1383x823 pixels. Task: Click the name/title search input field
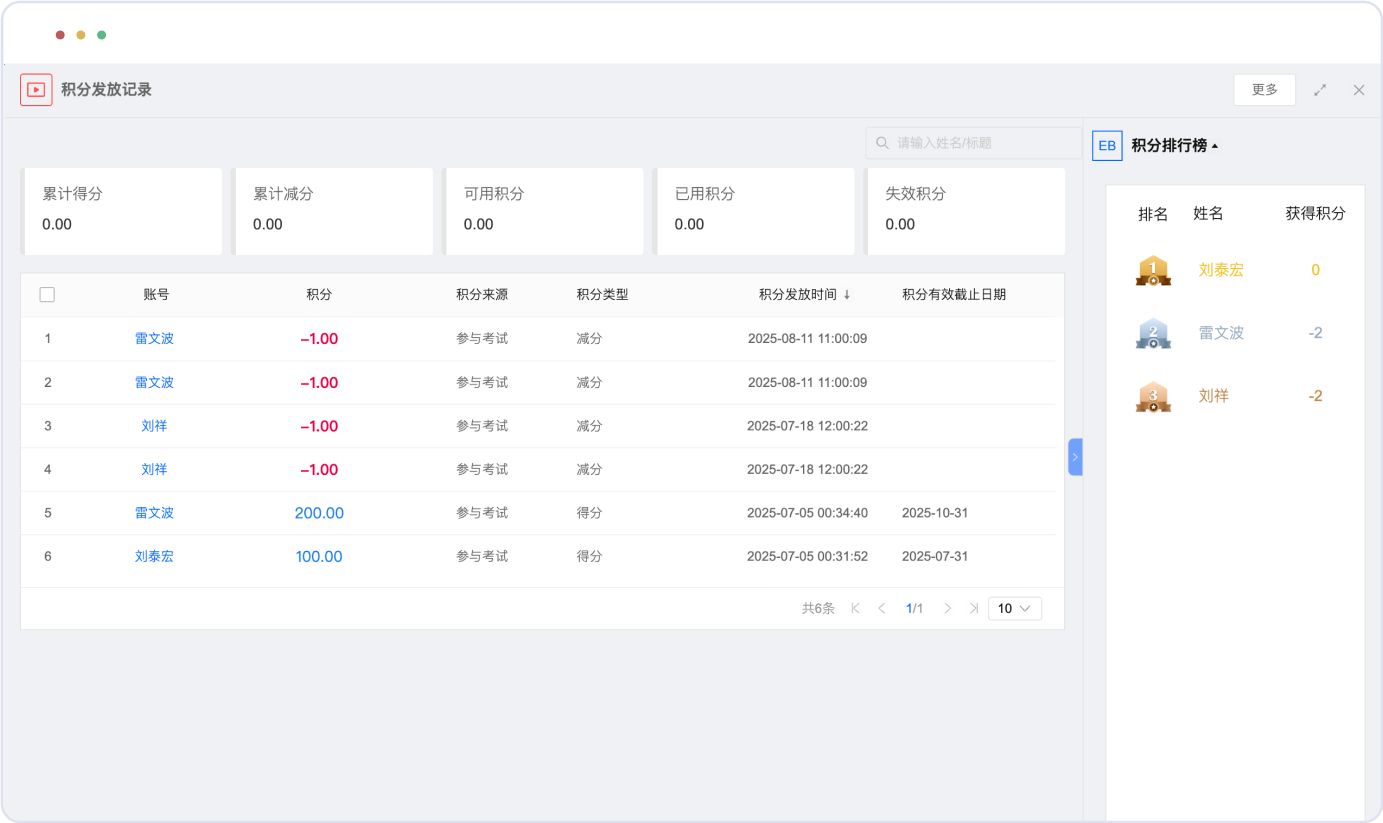983,143
